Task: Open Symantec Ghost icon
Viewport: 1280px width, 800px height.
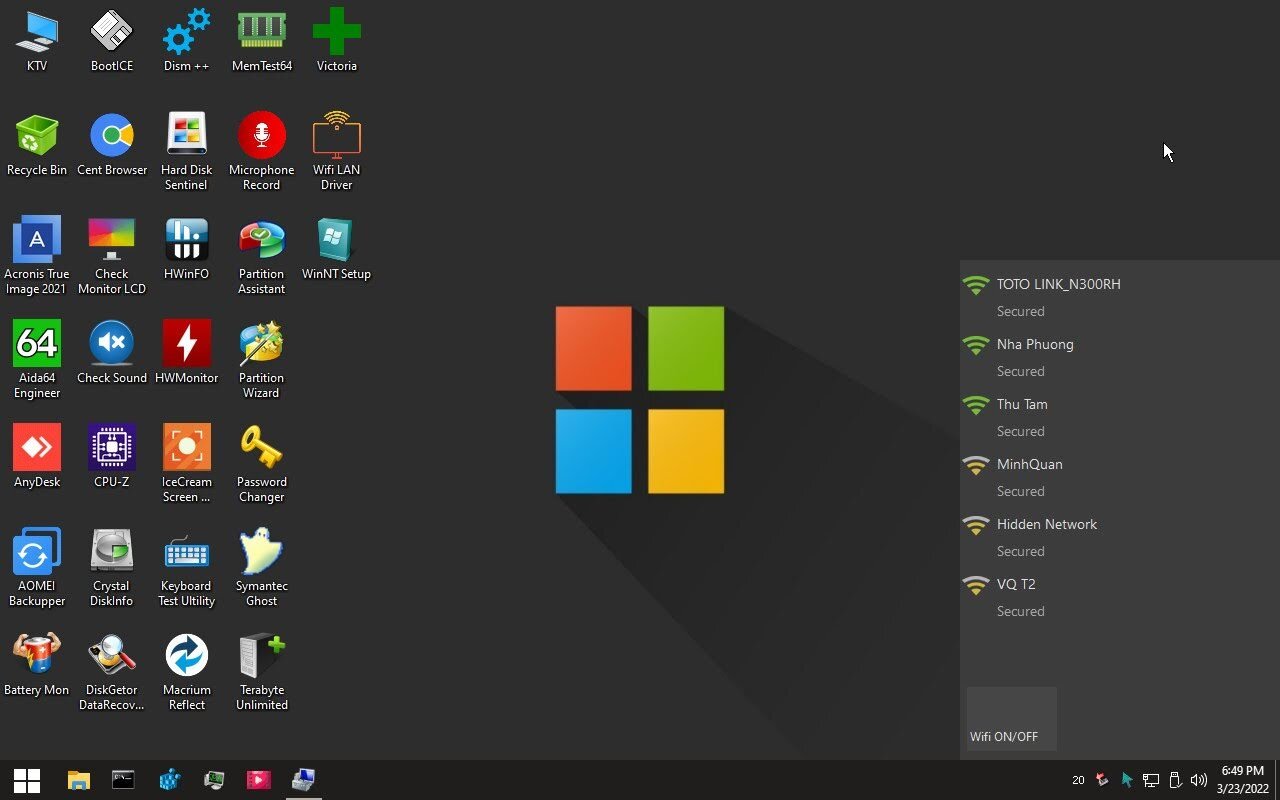Action: tap(262, 567)
